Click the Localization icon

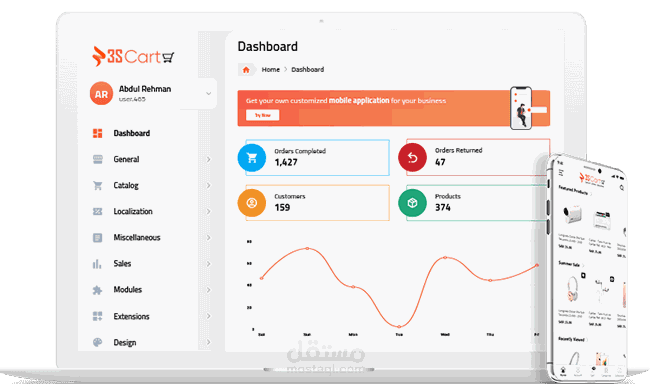click(97, 212)
